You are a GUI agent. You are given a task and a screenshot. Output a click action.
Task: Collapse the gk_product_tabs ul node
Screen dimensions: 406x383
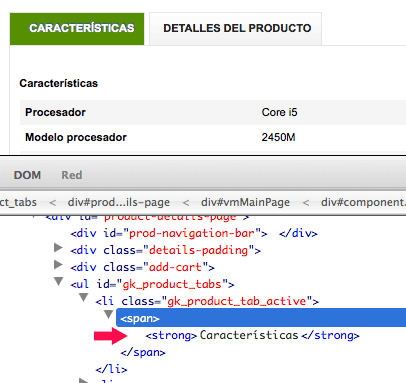pos(59,282)
